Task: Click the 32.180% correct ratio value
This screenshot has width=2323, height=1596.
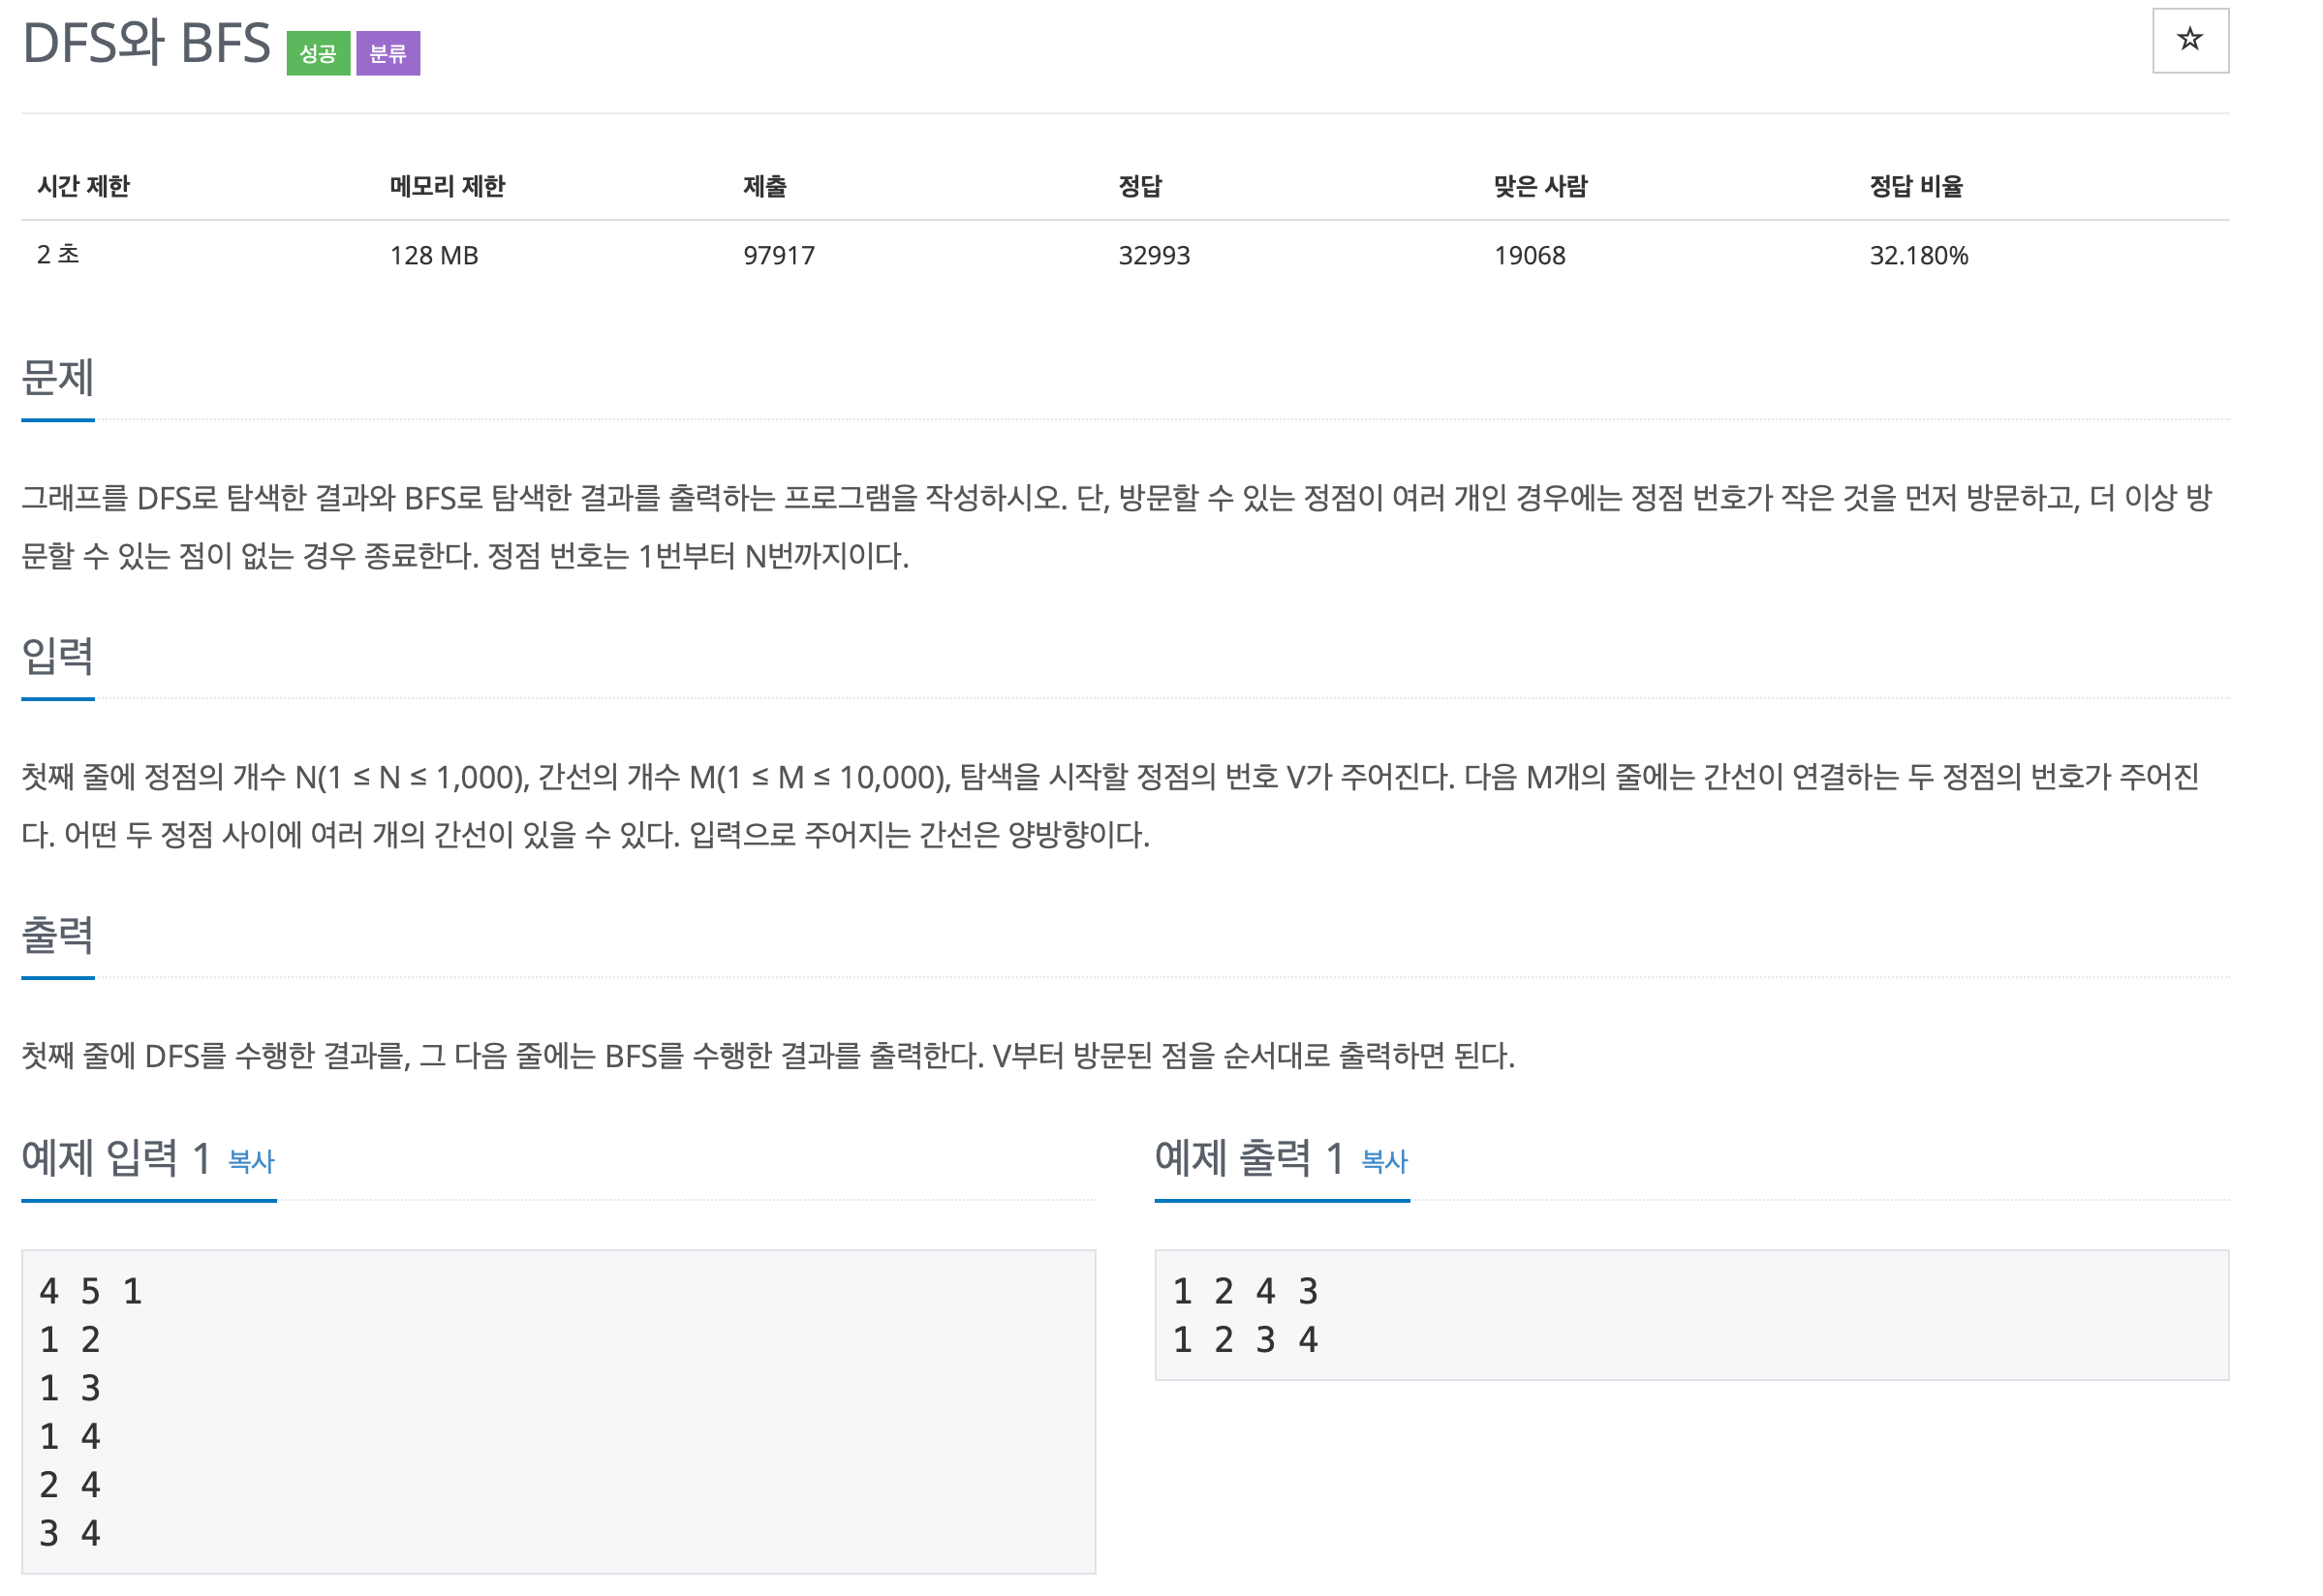Action: point(1918,256)
